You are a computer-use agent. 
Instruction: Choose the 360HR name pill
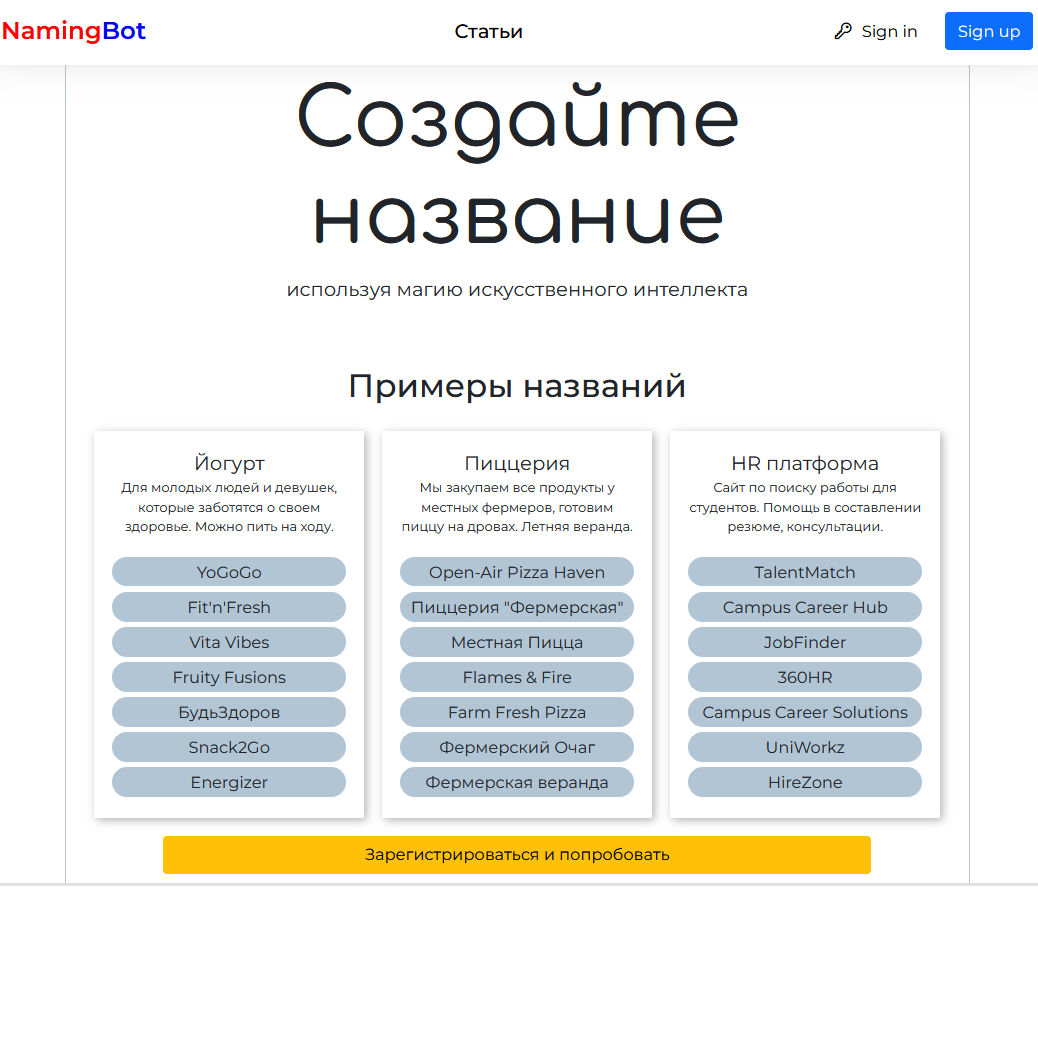[805, 677]
